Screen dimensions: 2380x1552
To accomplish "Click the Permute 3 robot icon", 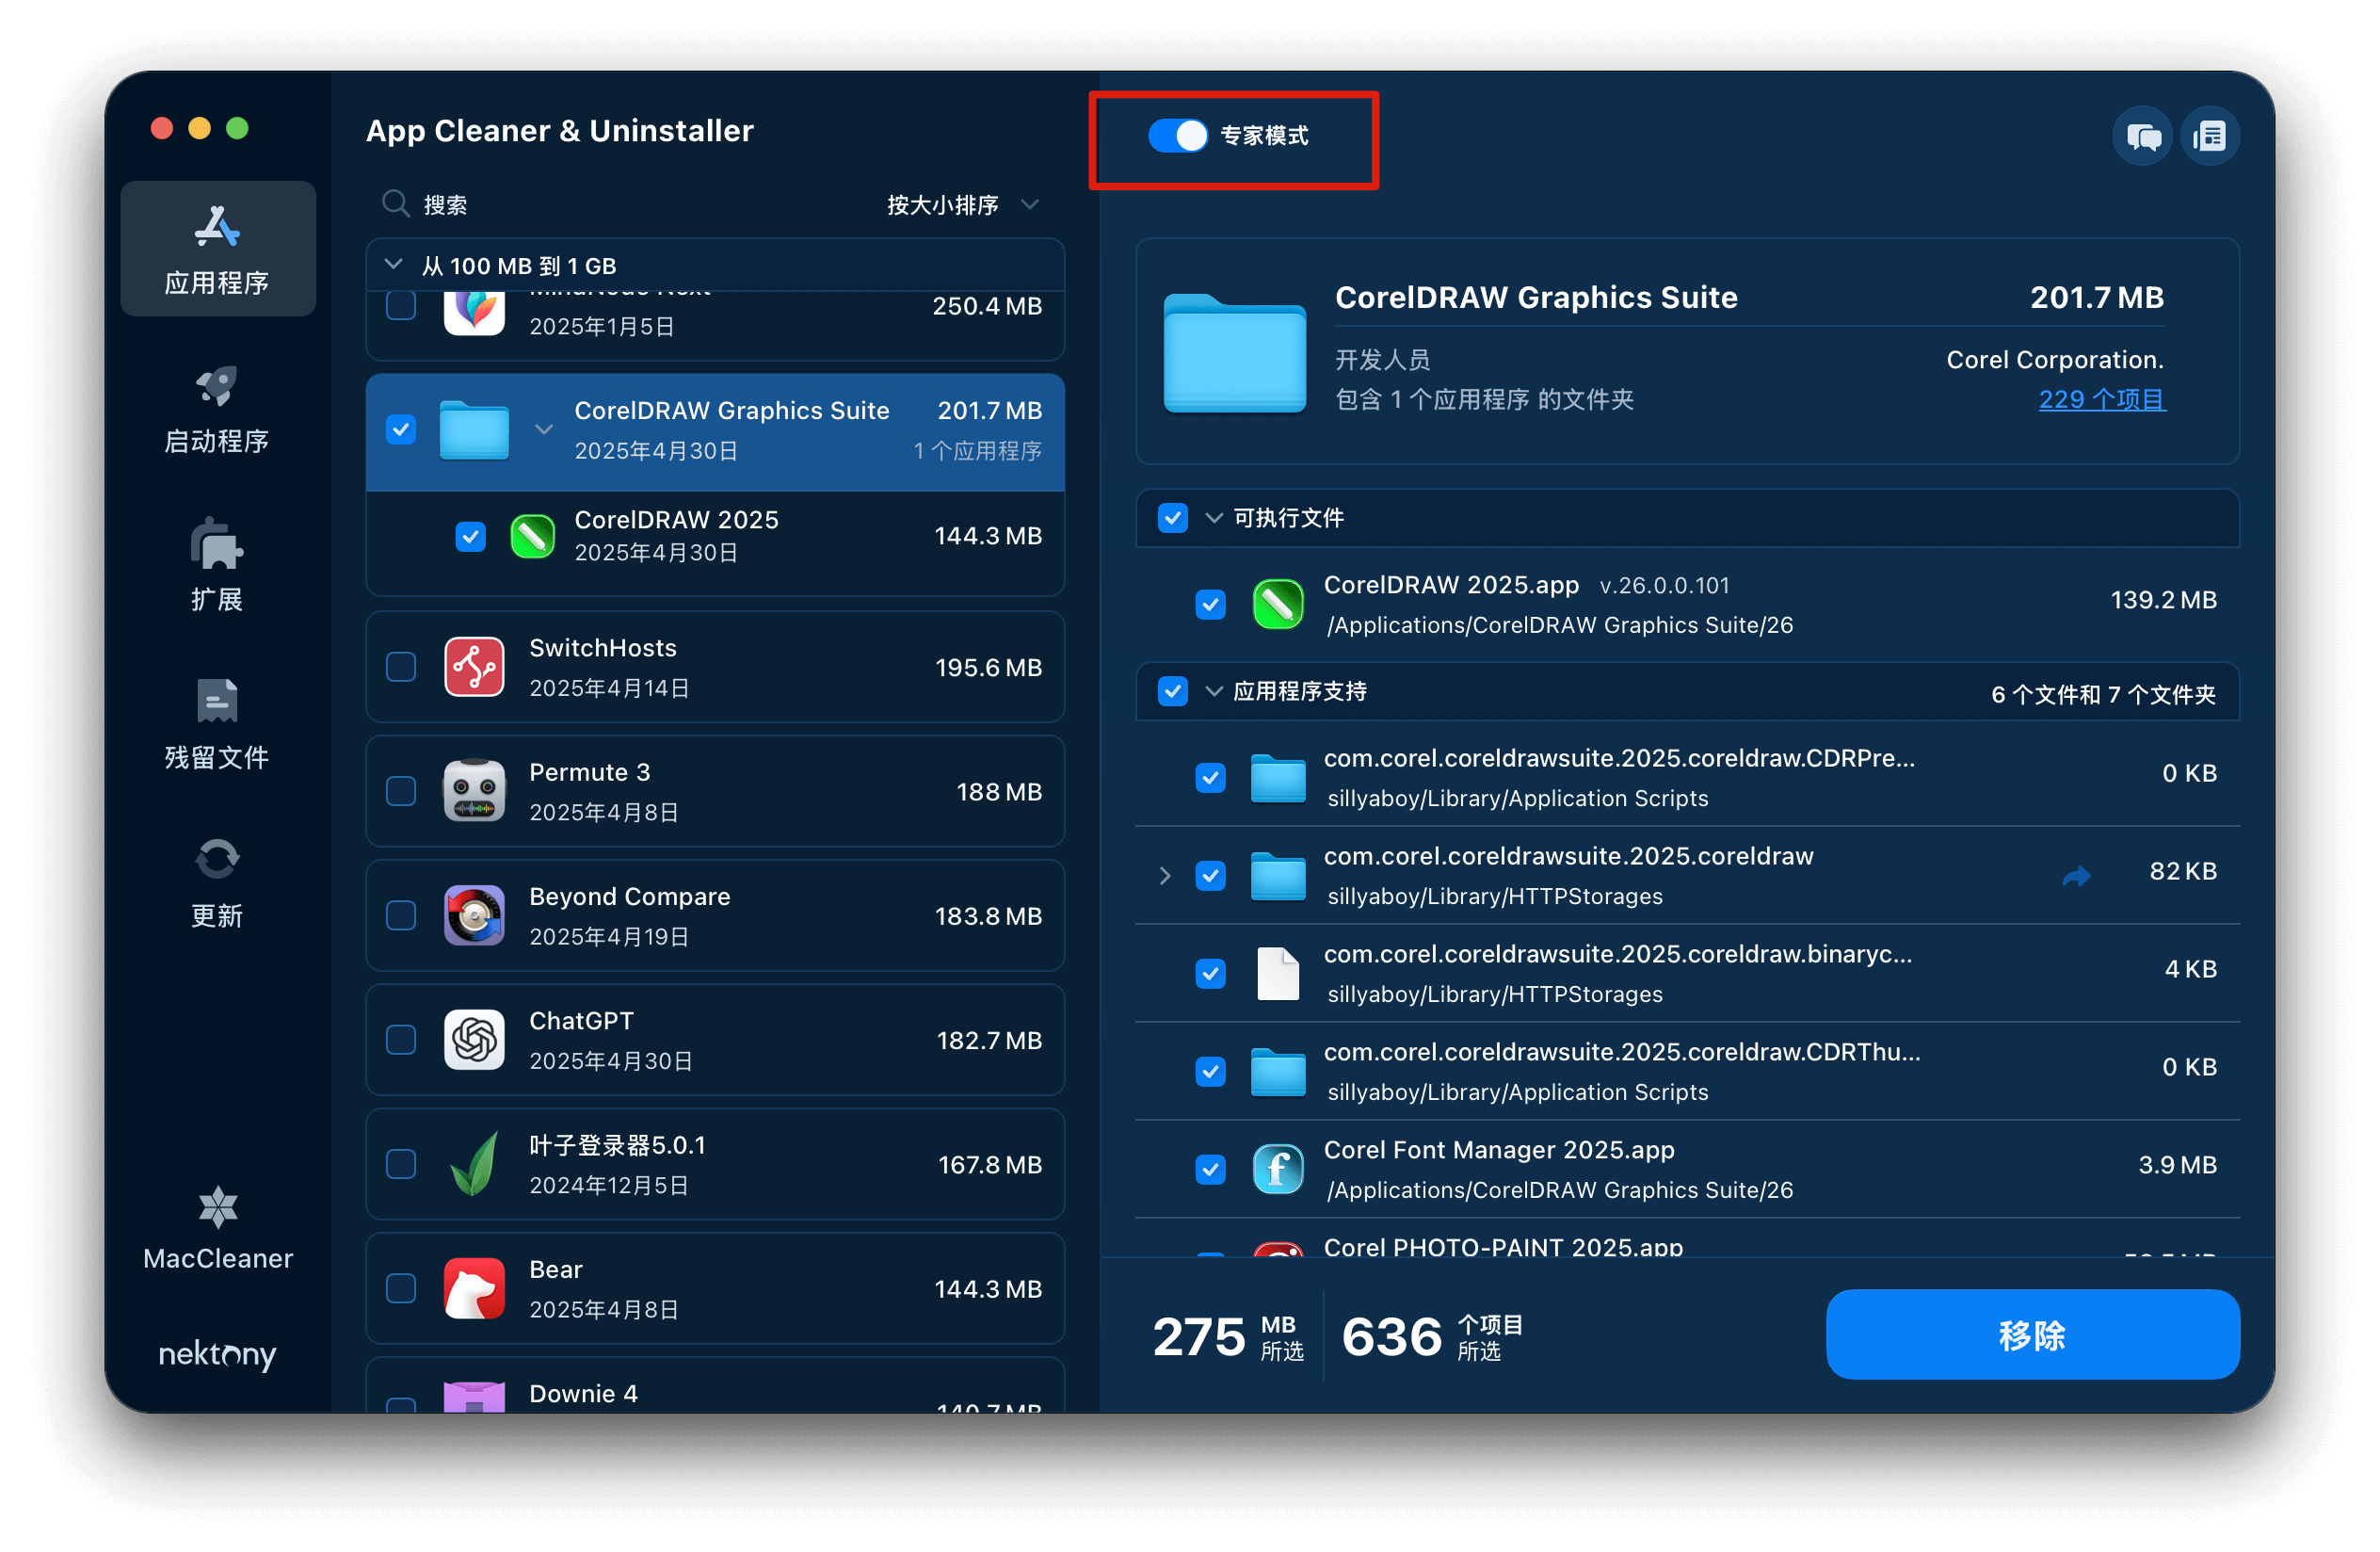I will [x=474, y=791].
